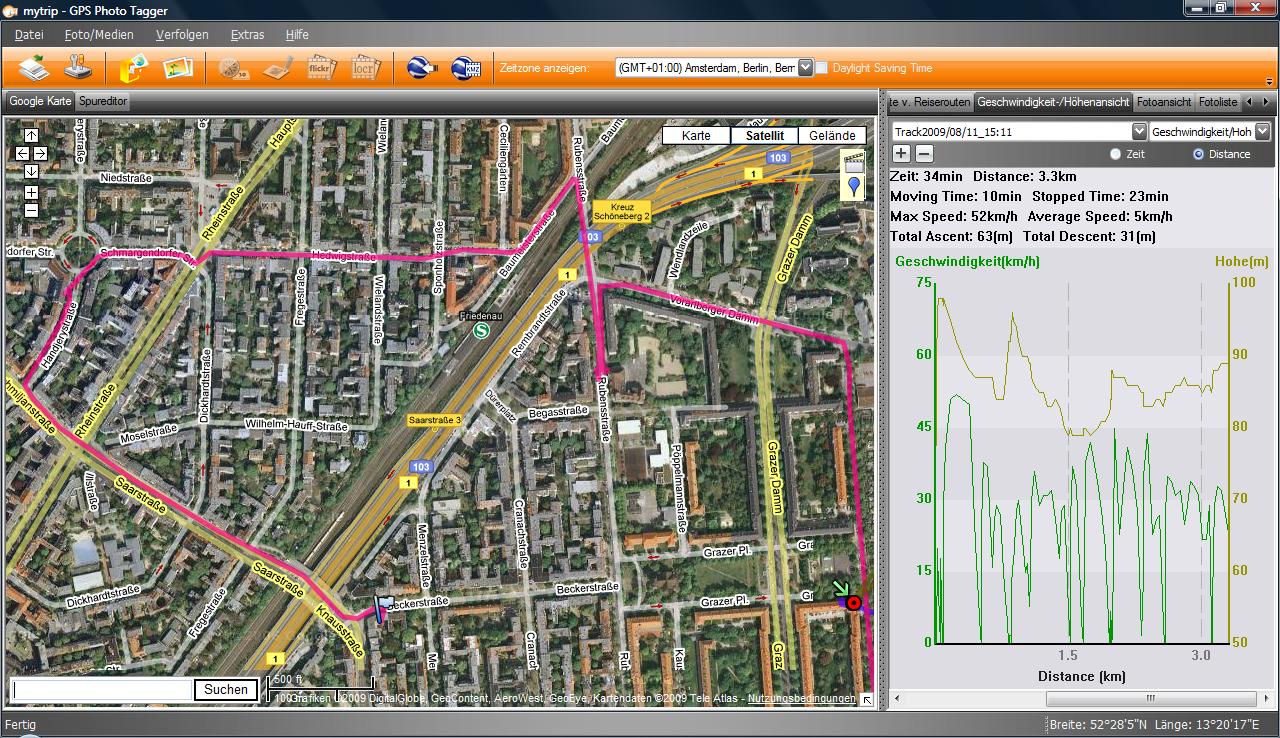Expand the Track2009/08/11_15:11 dropdown
Screen dimensions: 1280x738
point(1139,132)
